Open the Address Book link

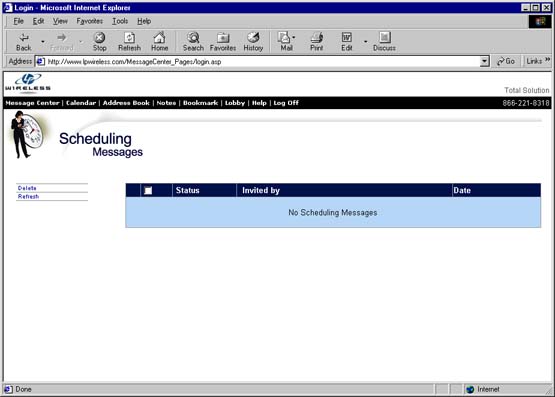[x=126, y=103]
